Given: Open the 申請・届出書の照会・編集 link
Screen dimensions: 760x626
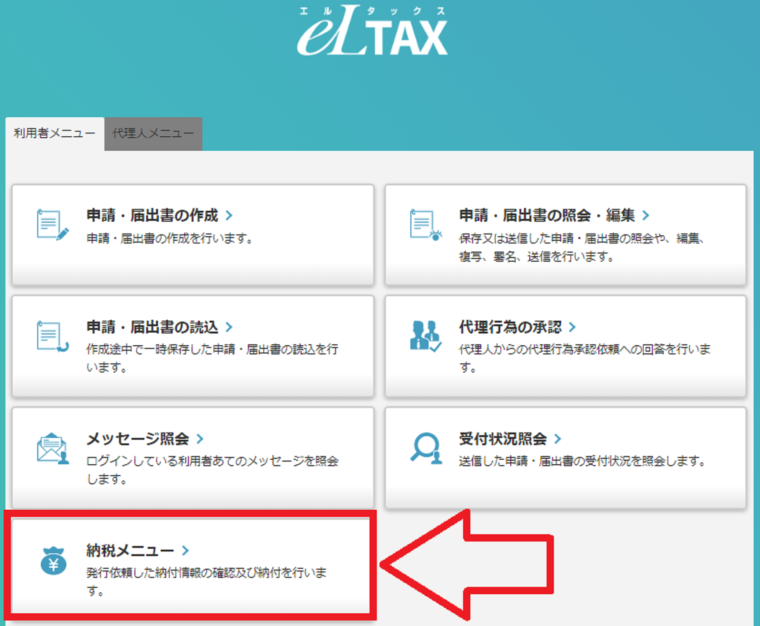Looking at the screenshot, I should pos(547,215).
